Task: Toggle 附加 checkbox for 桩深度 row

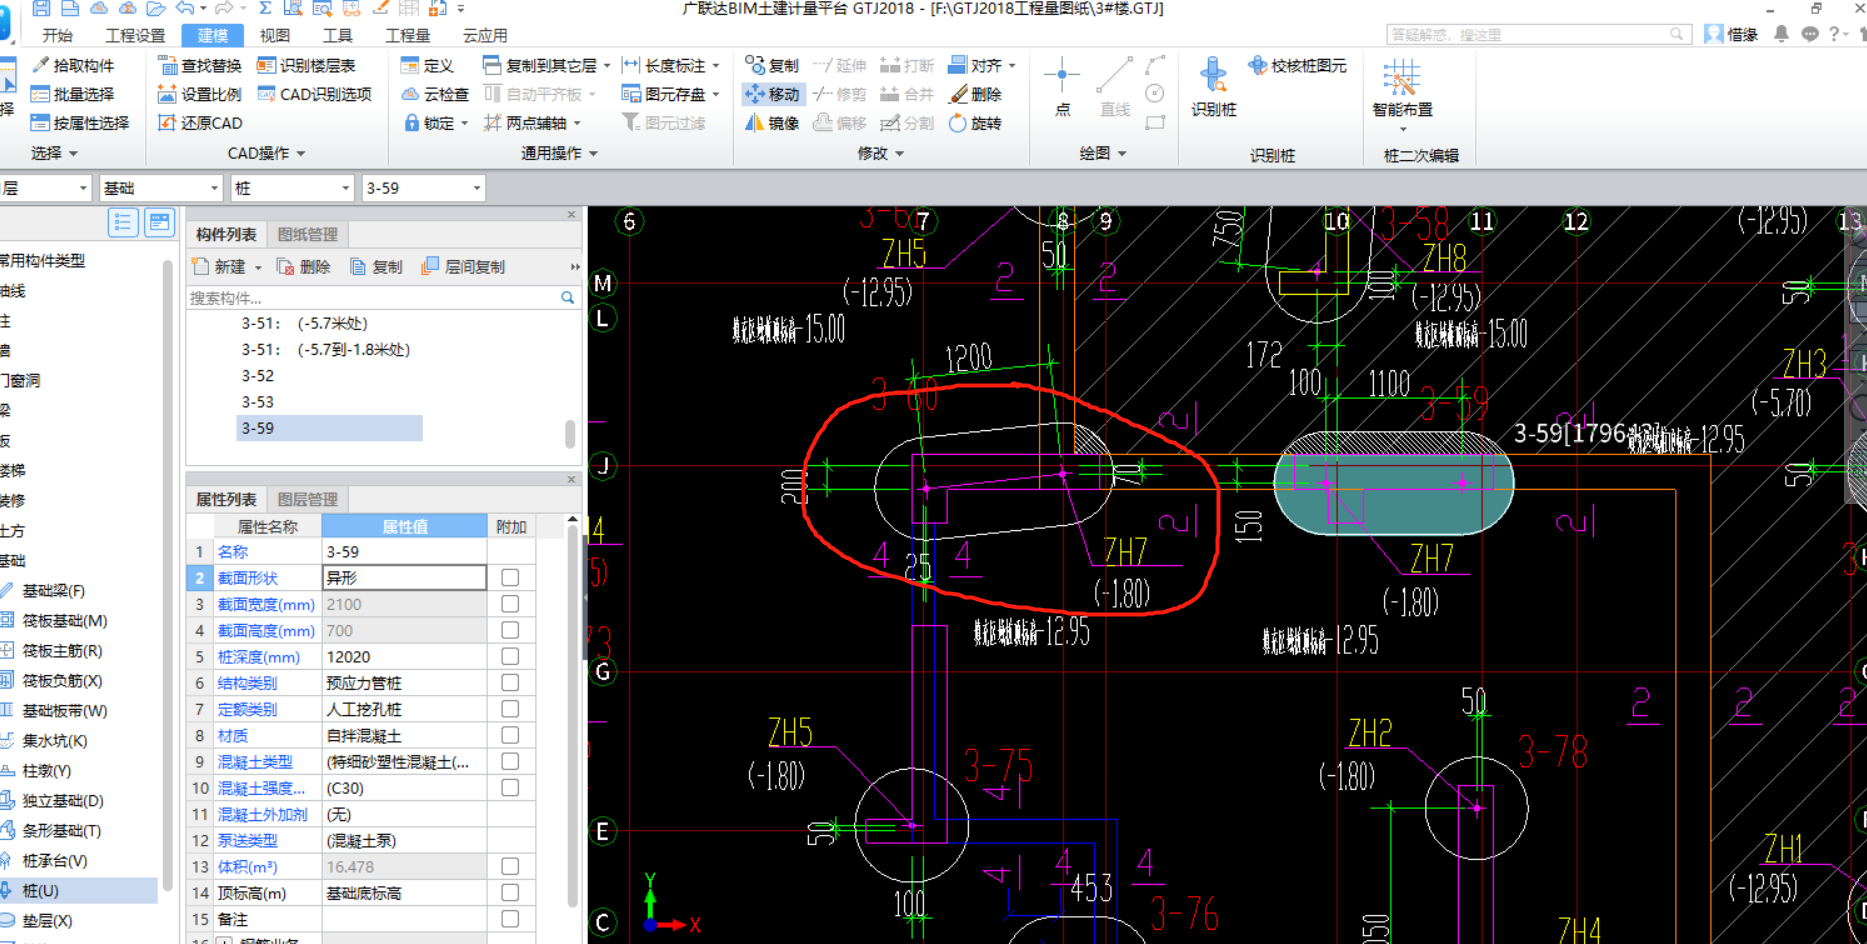Action: (x=510, y=656)
